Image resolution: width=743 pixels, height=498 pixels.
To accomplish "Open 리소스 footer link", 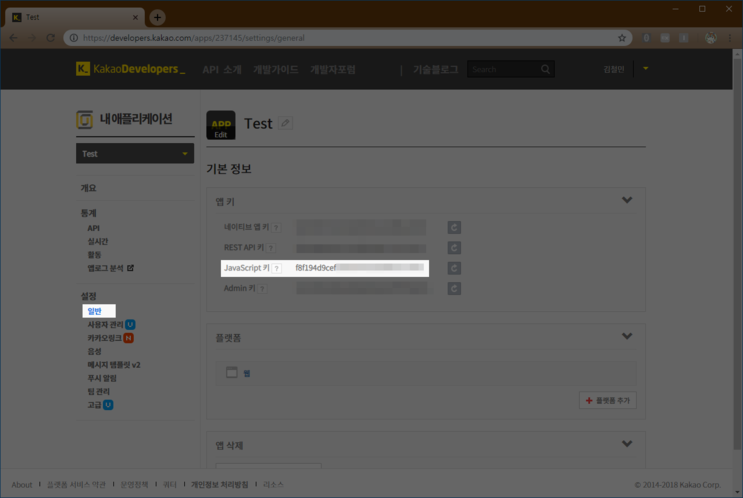I will pyautogui.click(x=273, y=485).
